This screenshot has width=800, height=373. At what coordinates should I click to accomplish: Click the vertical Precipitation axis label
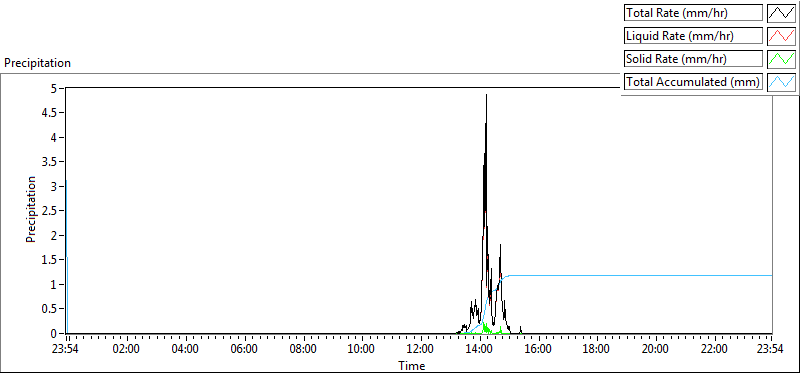tap(31, 209)
